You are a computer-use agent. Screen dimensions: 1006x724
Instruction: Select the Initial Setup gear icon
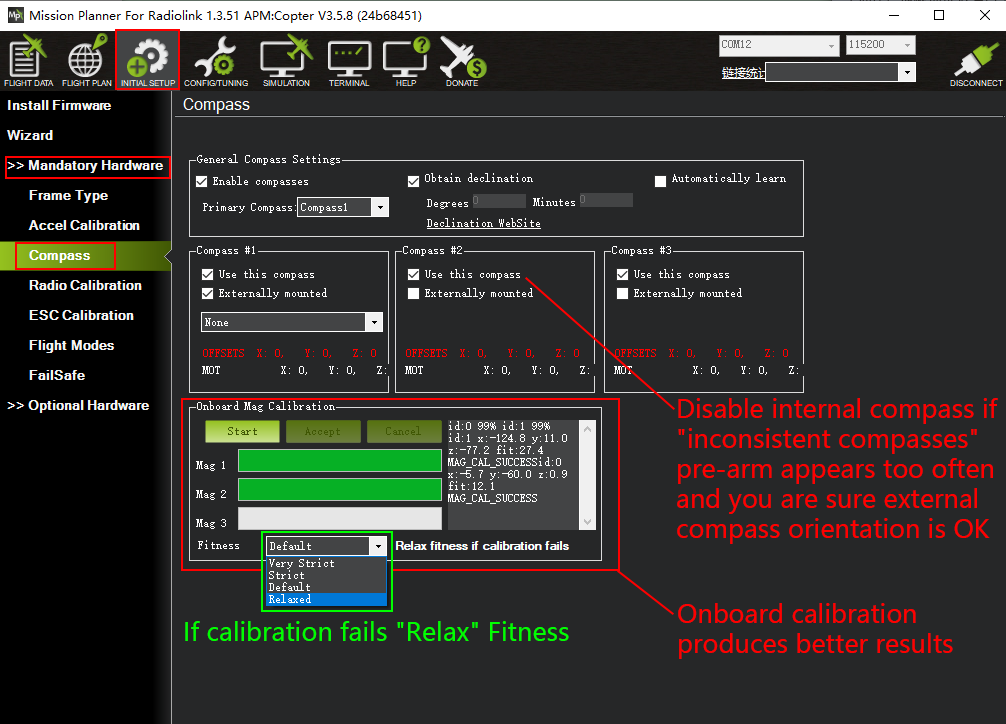[148, 60]
